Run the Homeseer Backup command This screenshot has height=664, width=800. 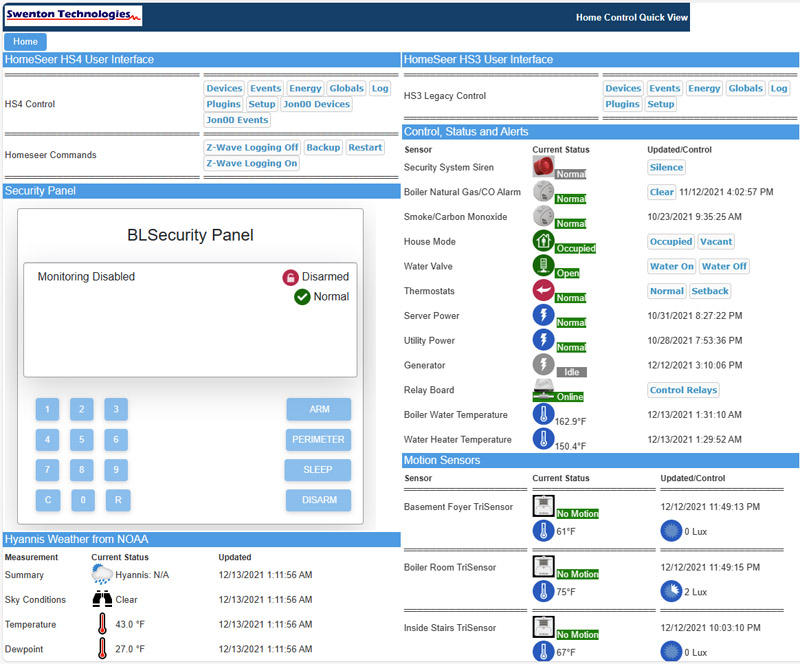click(323, 147)
